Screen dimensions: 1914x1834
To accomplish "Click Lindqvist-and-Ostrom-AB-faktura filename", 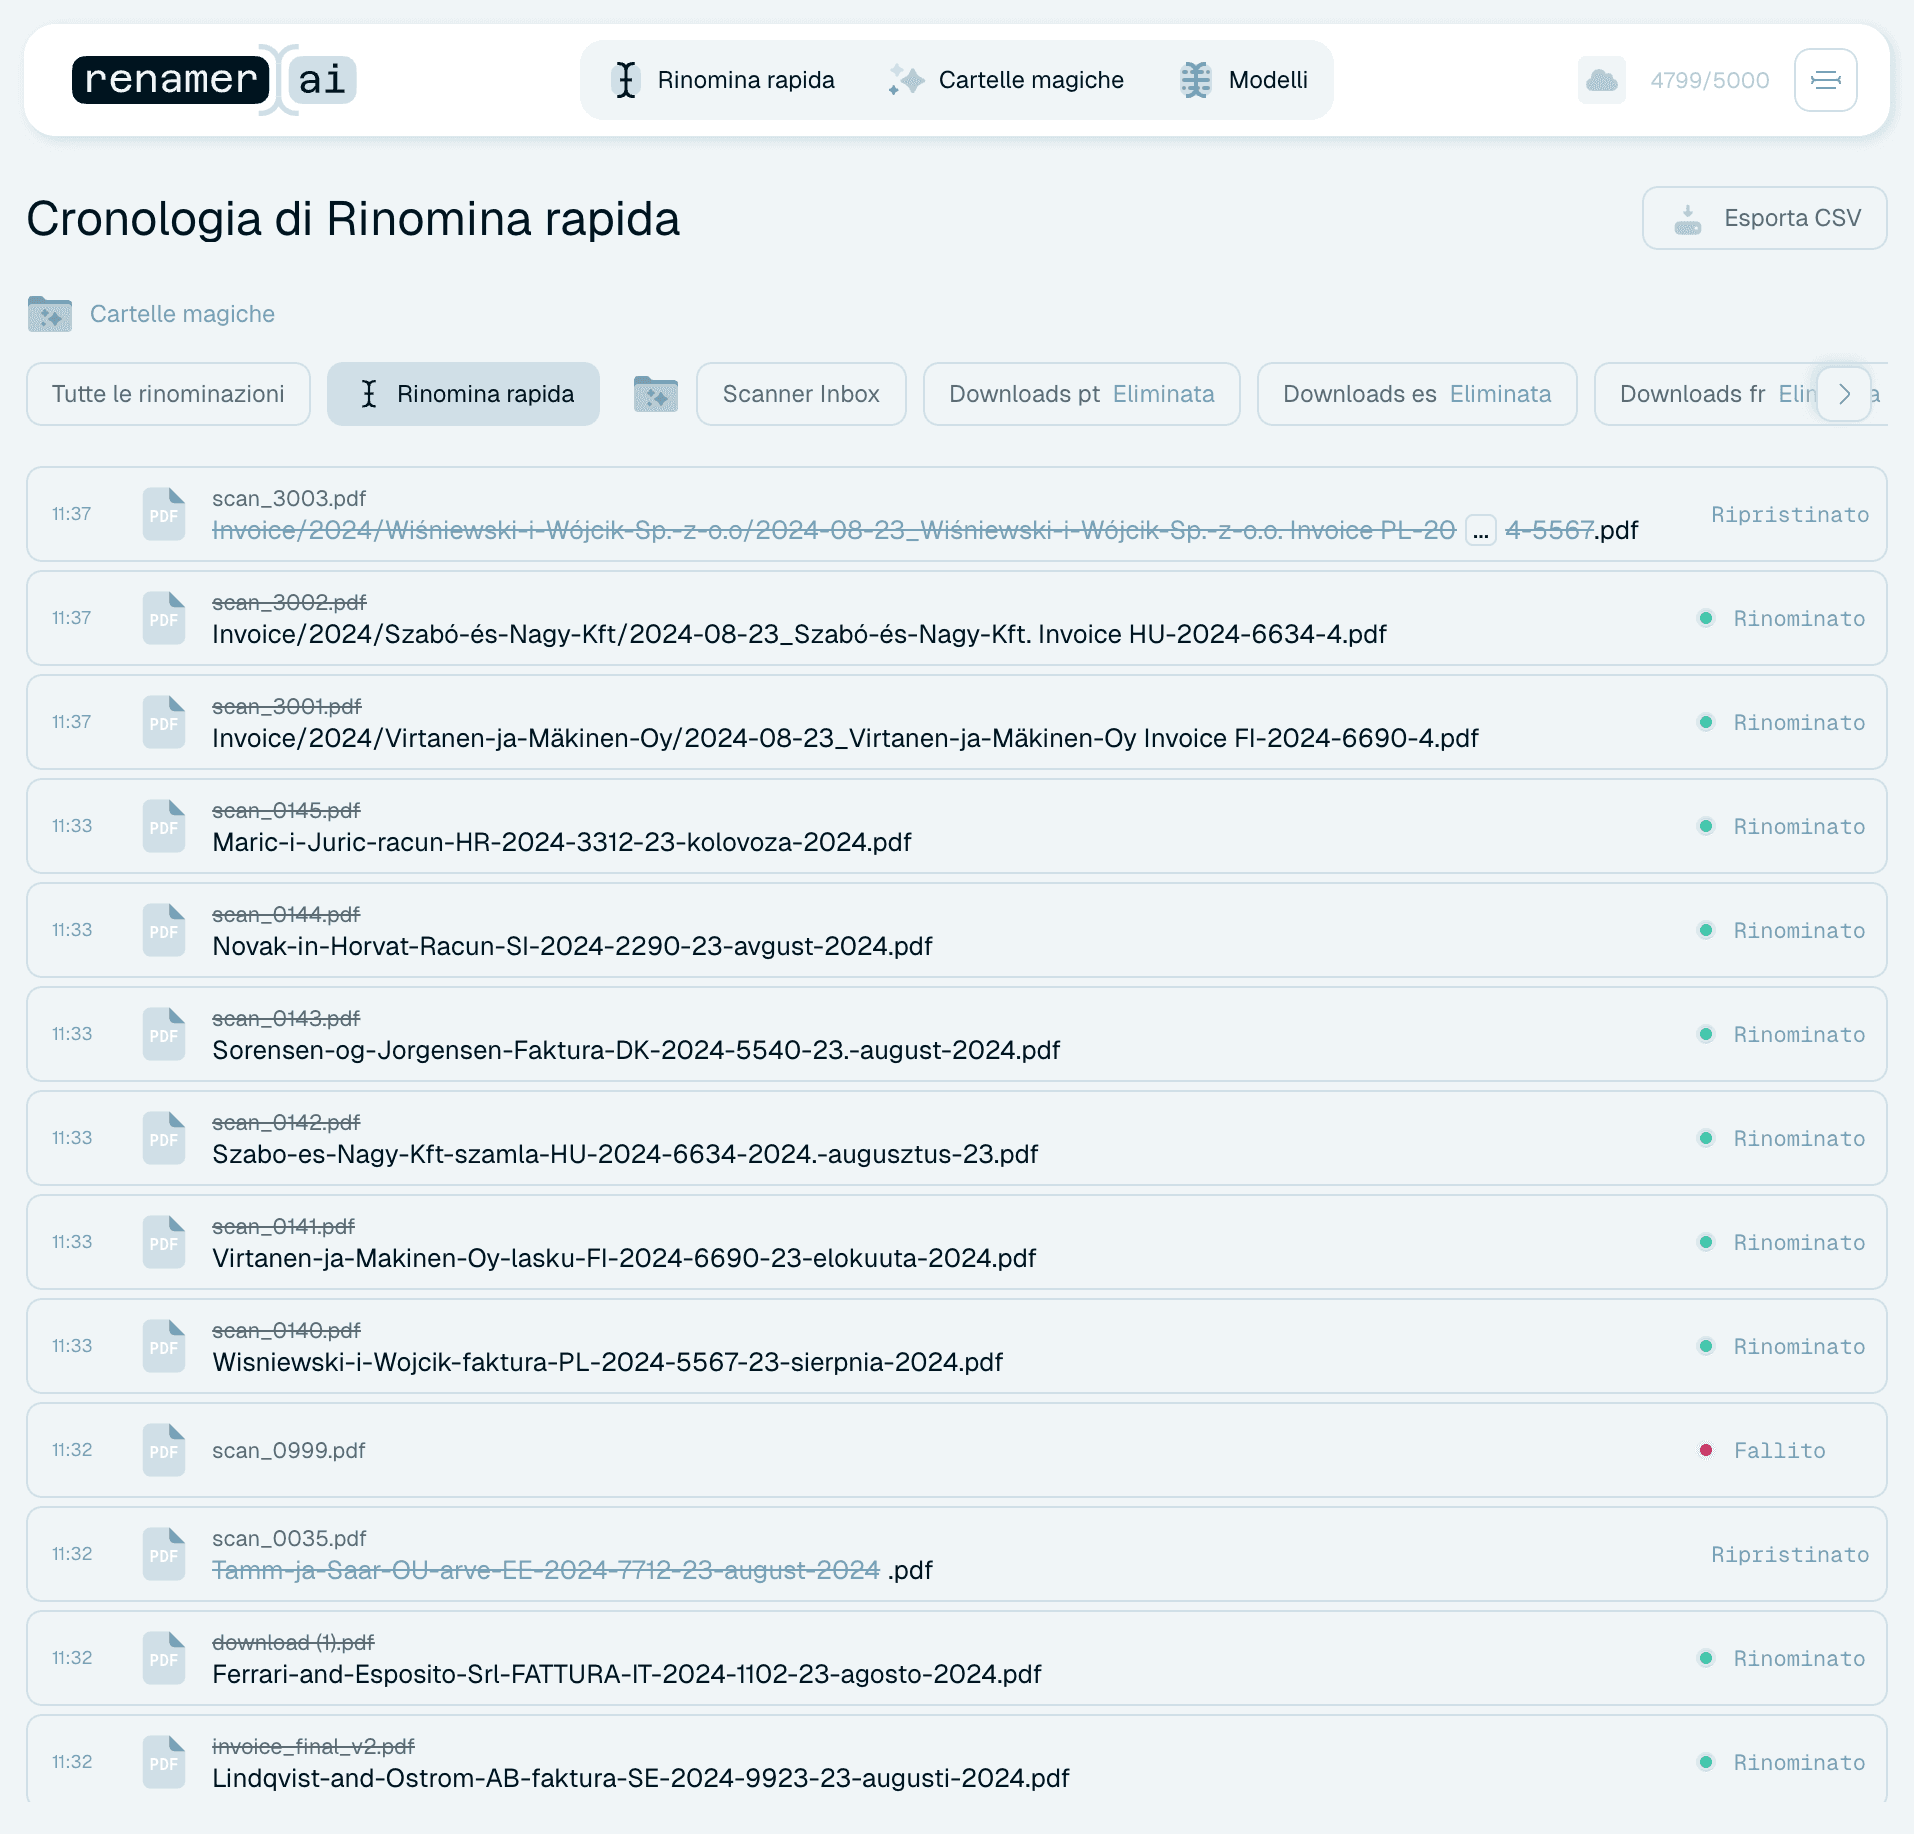I will [x=641, y=1778].
